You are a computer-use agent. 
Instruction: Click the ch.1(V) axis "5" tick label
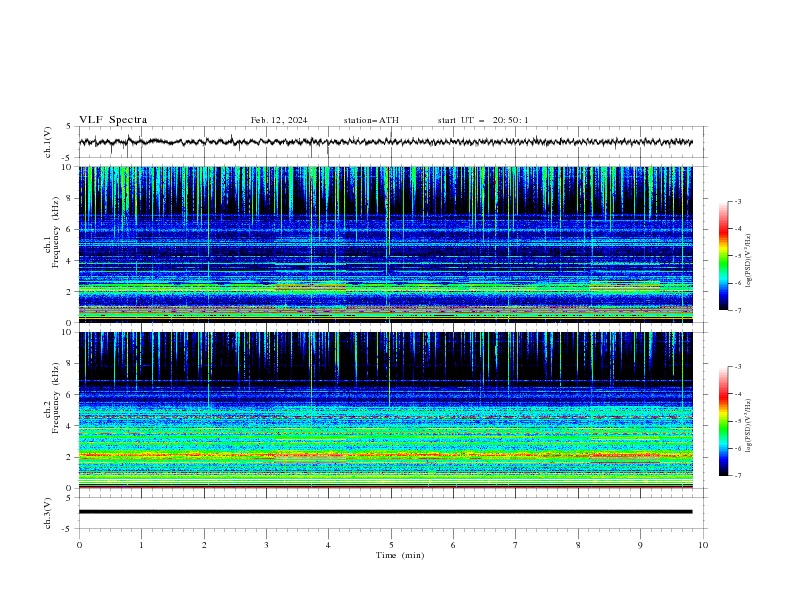[70, 127]
